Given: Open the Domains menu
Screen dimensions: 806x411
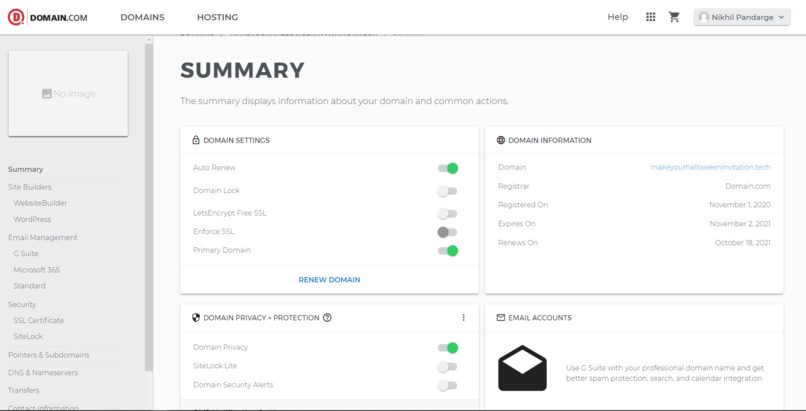Looking at the screenshot, I should pos(142,17).
